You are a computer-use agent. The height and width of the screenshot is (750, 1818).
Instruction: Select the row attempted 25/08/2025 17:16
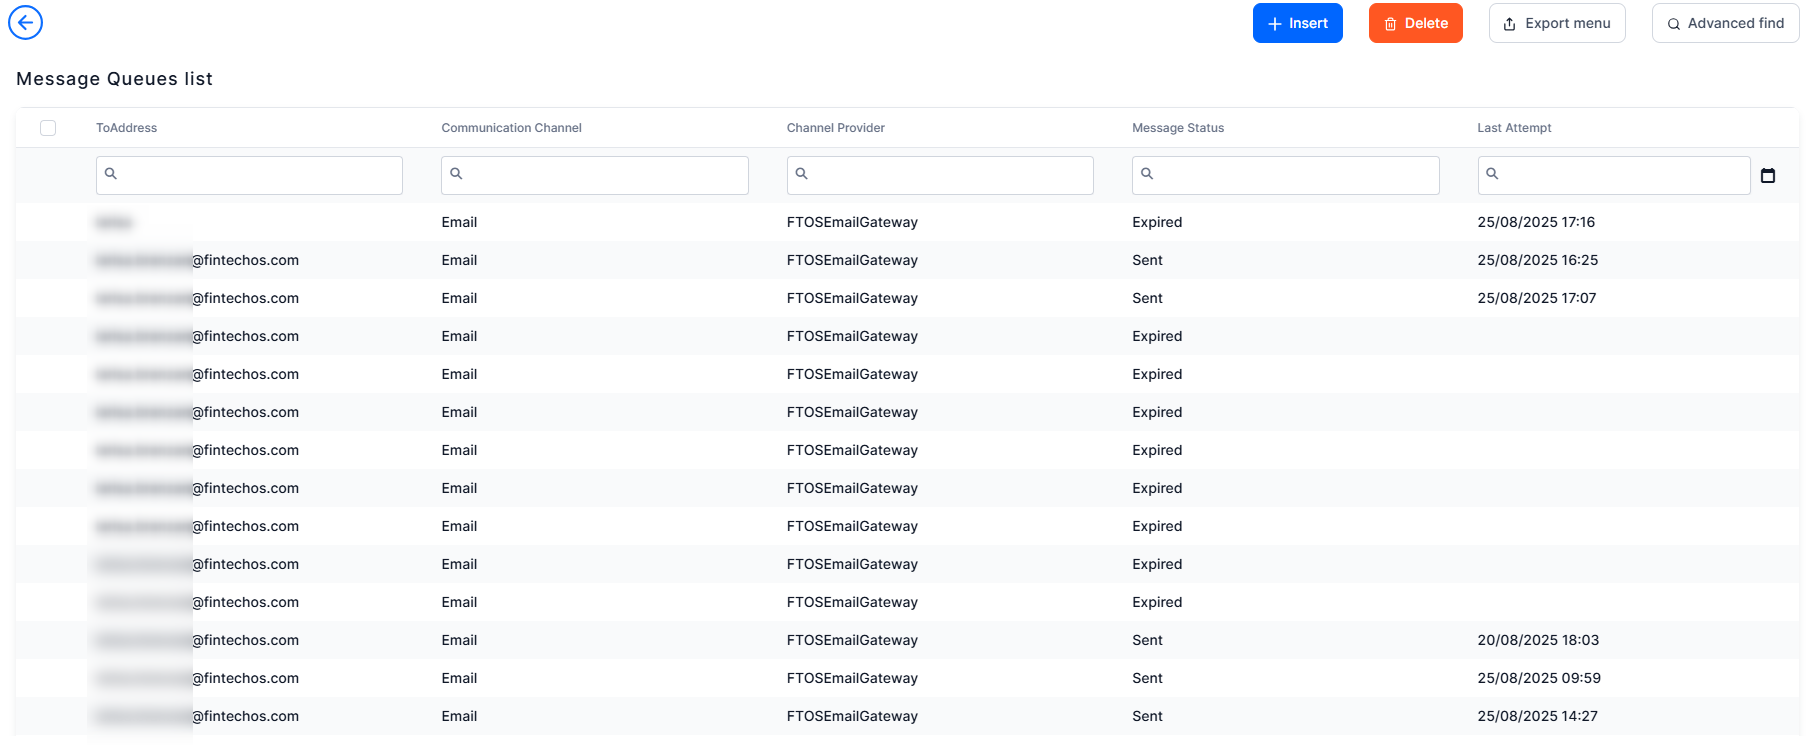907,222
